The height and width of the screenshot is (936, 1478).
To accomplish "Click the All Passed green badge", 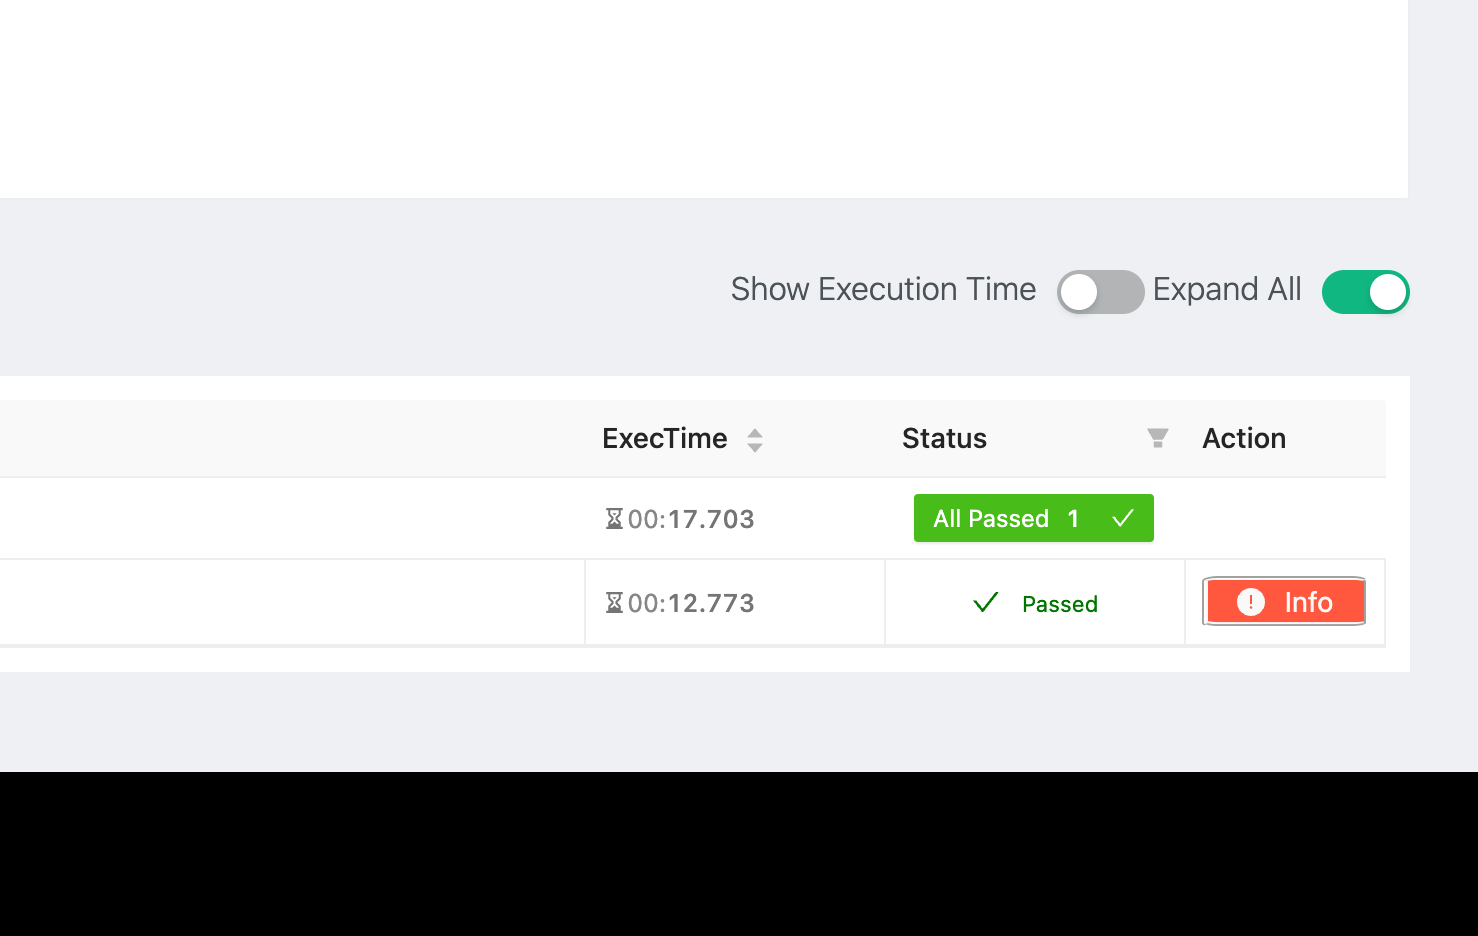I will coord(1033,518).
